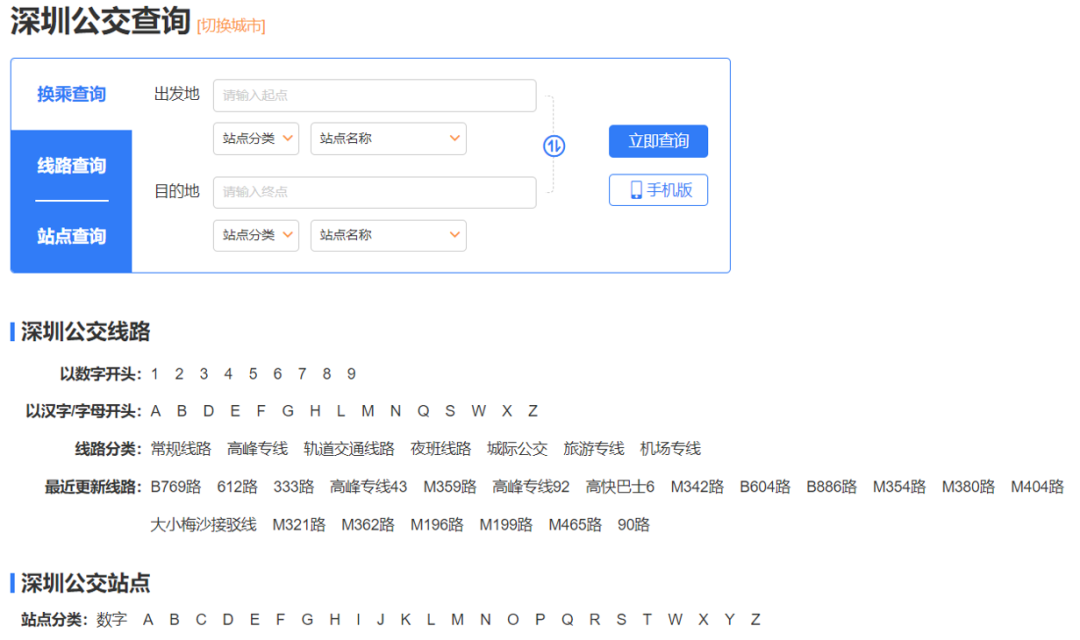Select station category letter Z in 站点分类
The image size is (1080, 640).
(x=756, y=620)
